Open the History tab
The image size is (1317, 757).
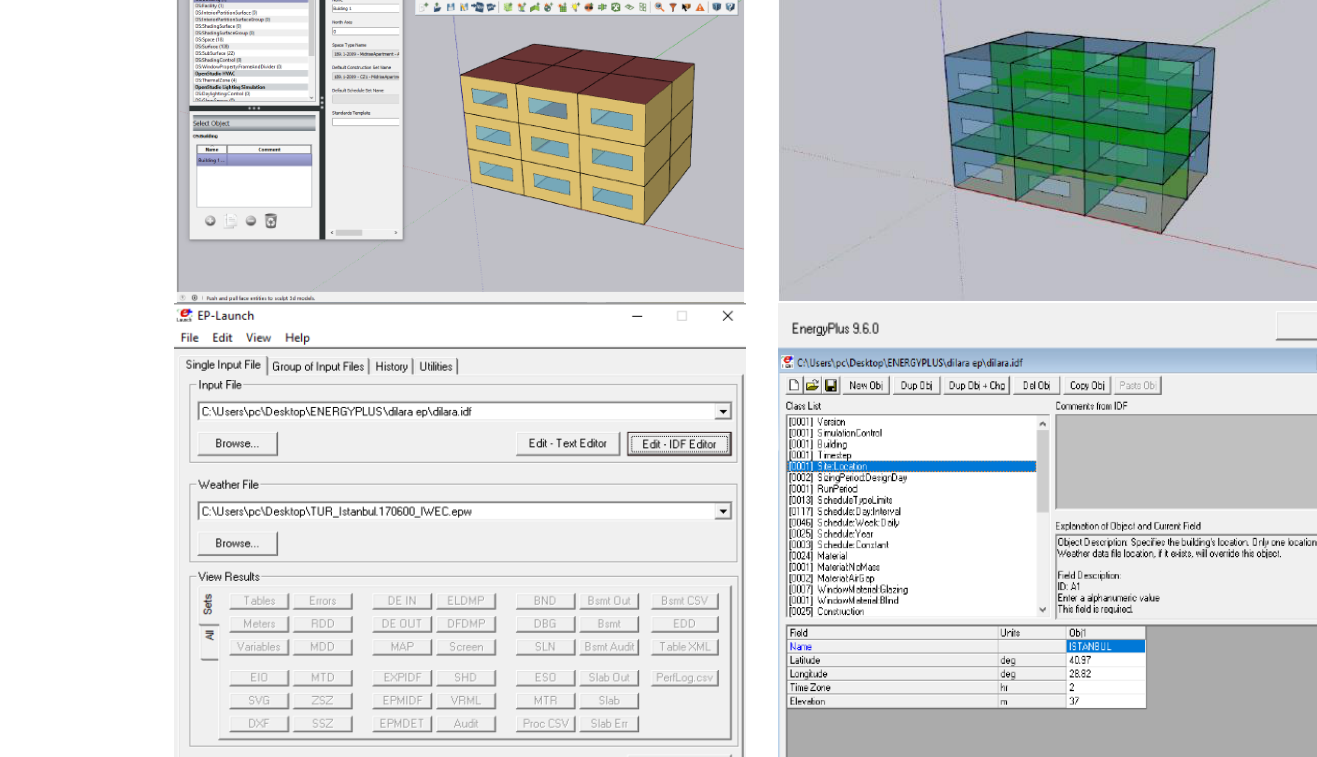coord(391,366)
